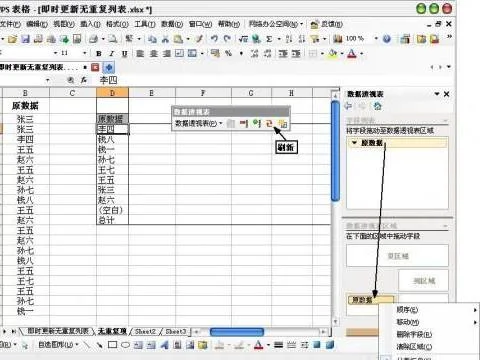This screenshot has width=480, height=360.
Task: Click the horizontal scrollbar thumb
Action: [237, 332]
